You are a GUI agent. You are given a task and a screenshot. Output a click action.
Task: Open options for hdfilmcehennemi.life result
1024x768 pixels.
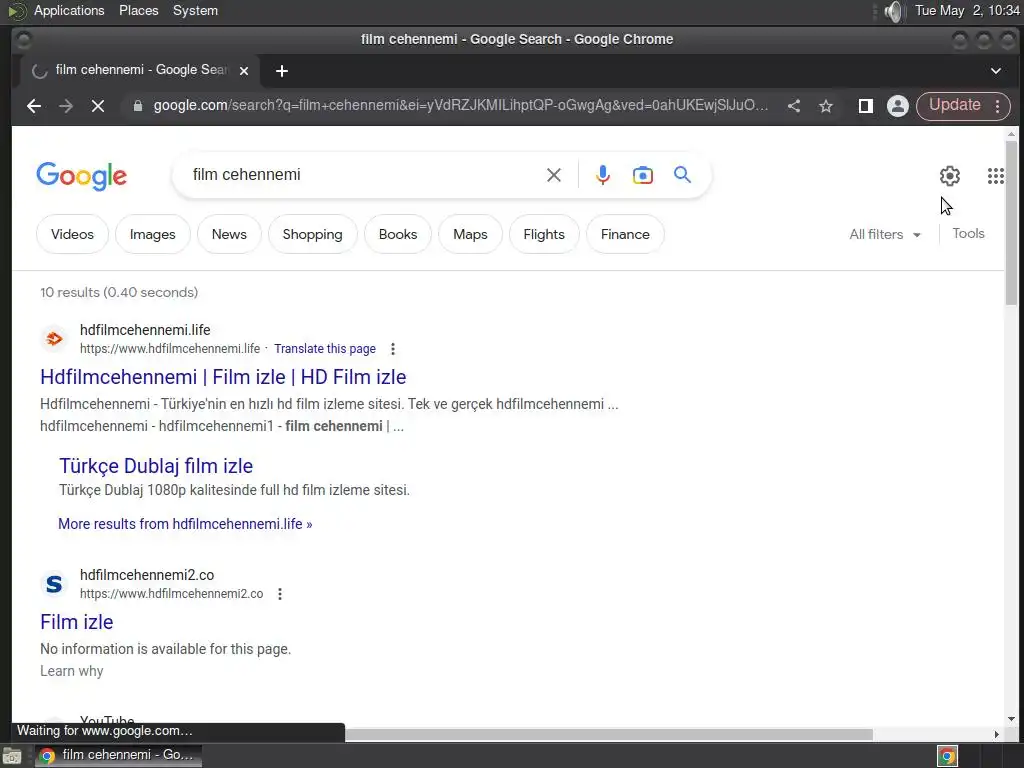392,349
